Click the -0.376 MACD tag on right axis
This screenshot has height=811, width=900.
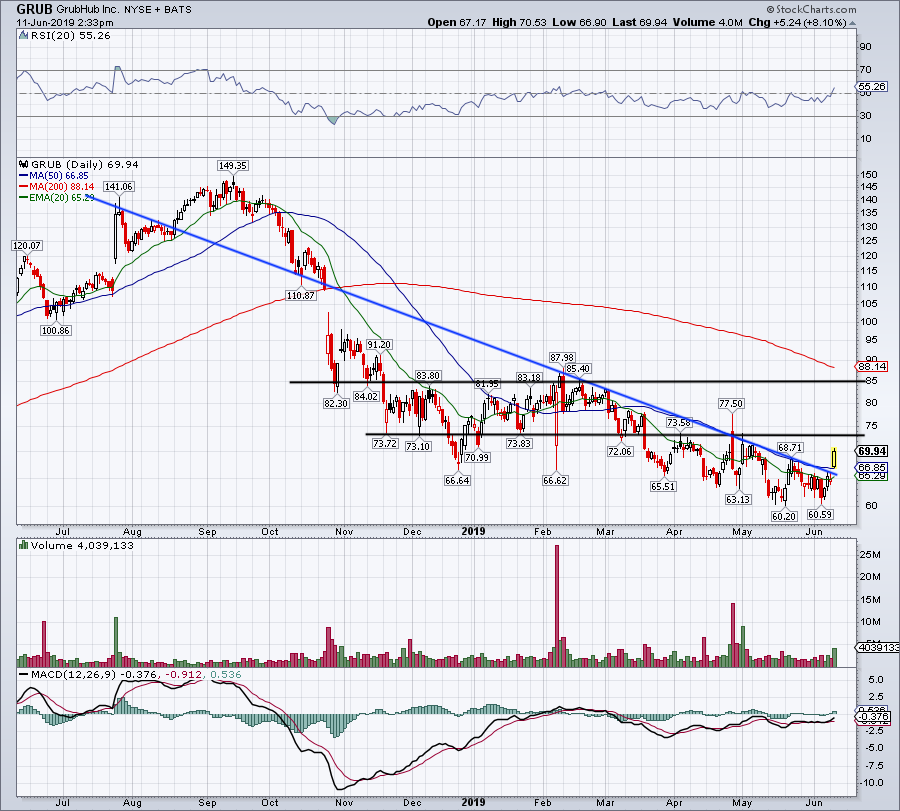point(873,717)
